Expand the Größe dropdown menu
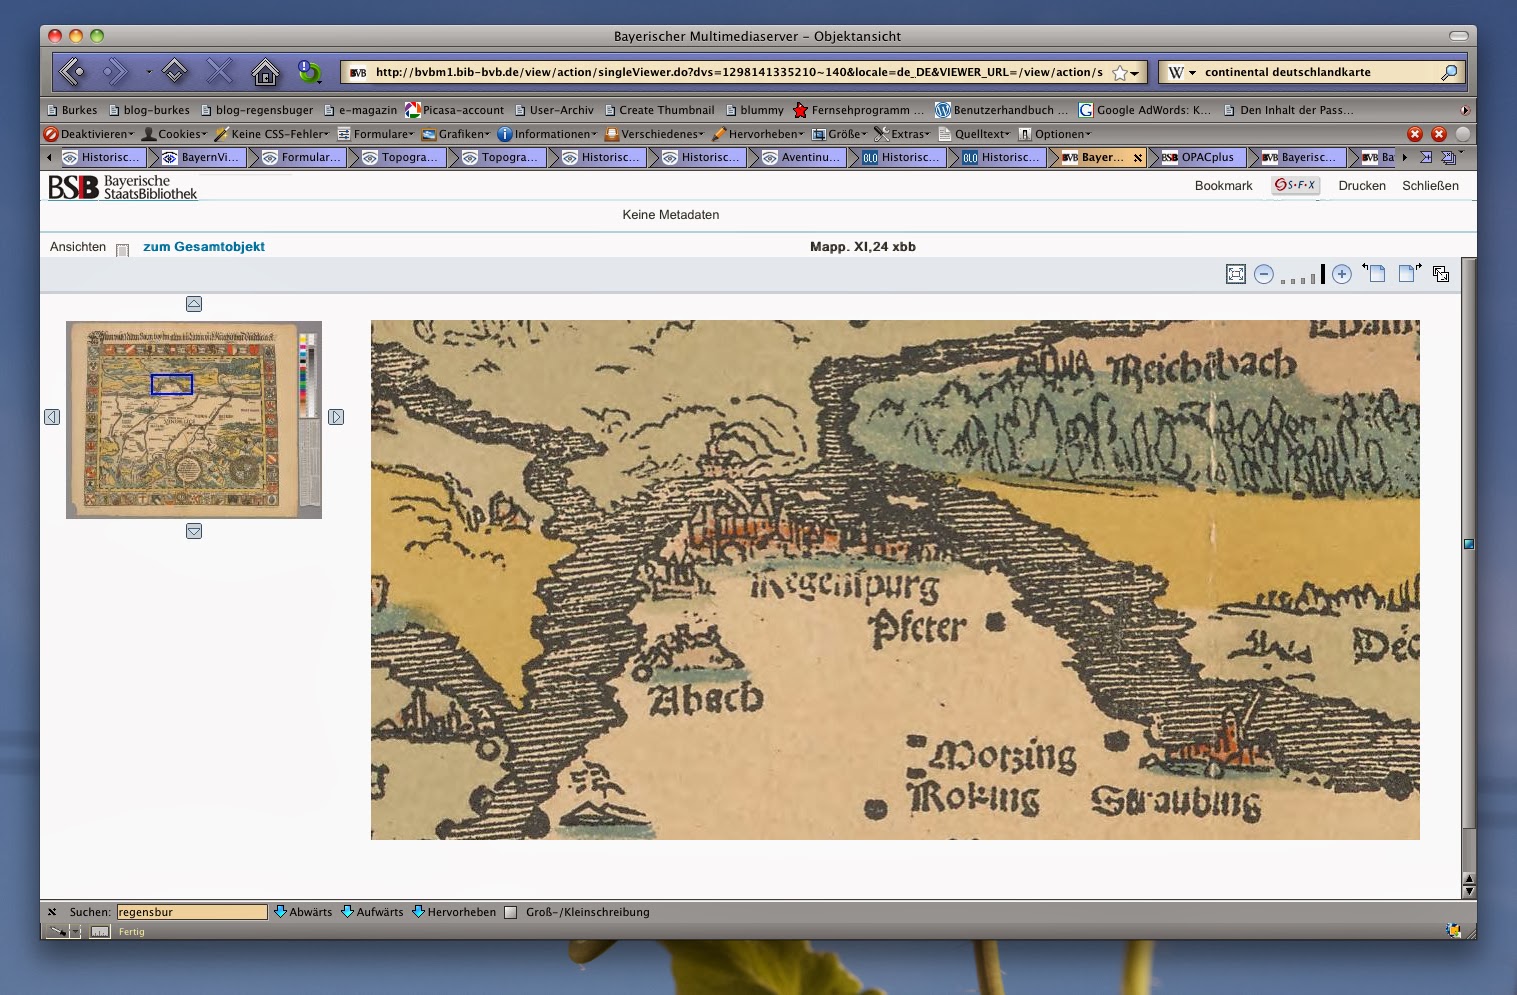Image resolution: width=1517 pixels, height=995 pixels. (x=839, y=134)
